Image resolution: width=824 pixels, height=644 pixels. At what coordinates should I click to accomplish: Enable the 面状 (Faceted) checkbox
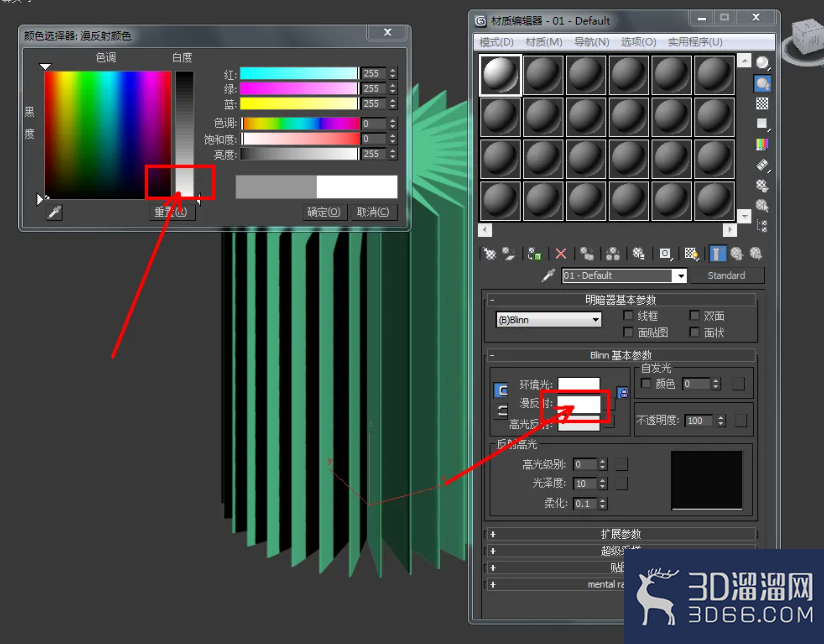[x=694, y=332]
